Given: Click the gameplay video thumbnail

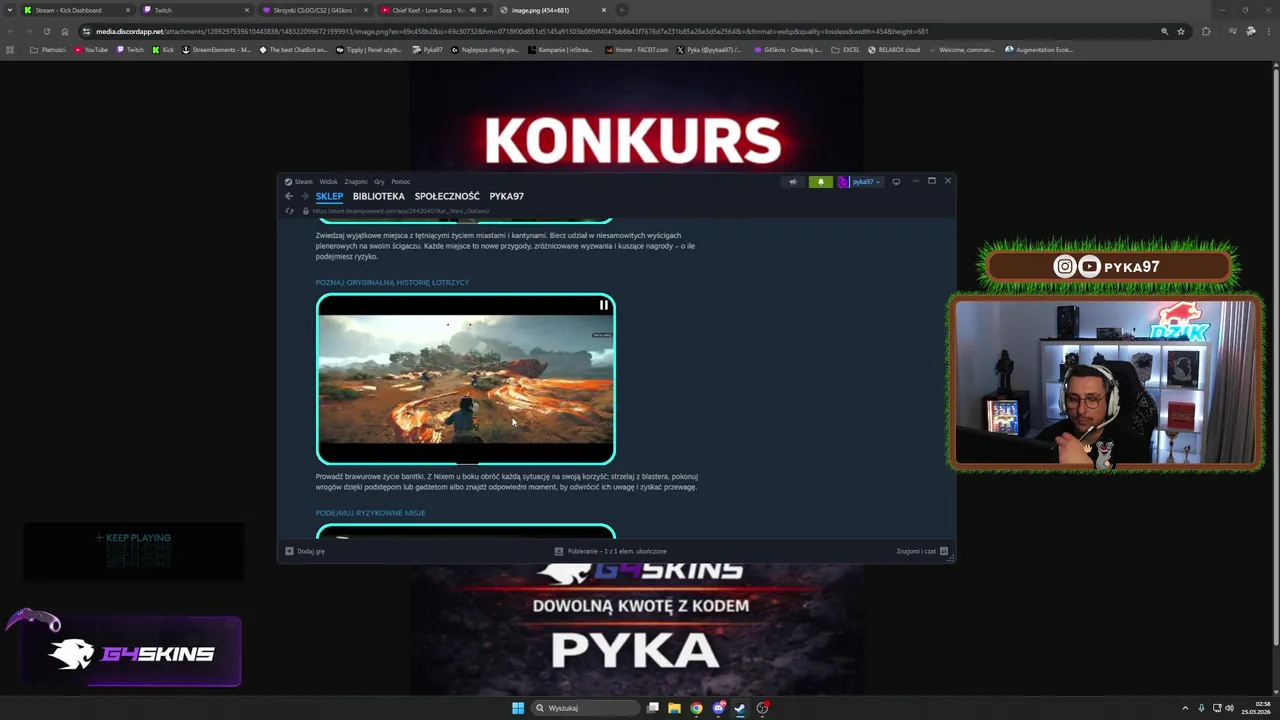Looking at the screenshot, I should point(466,379).
